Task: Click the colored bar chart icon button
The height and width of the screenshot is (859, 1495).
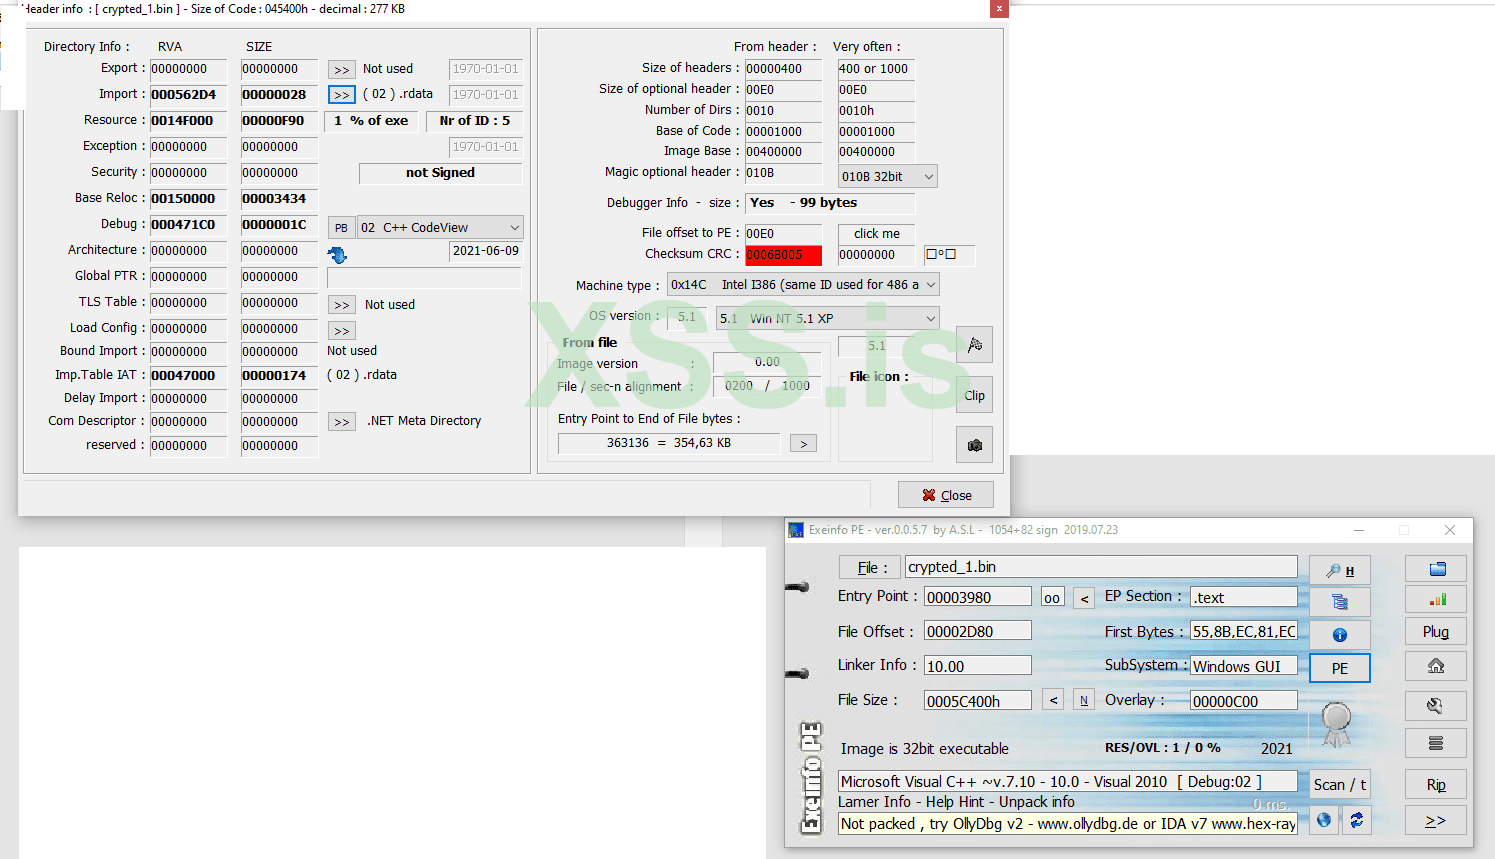Action: [1436, 600]
